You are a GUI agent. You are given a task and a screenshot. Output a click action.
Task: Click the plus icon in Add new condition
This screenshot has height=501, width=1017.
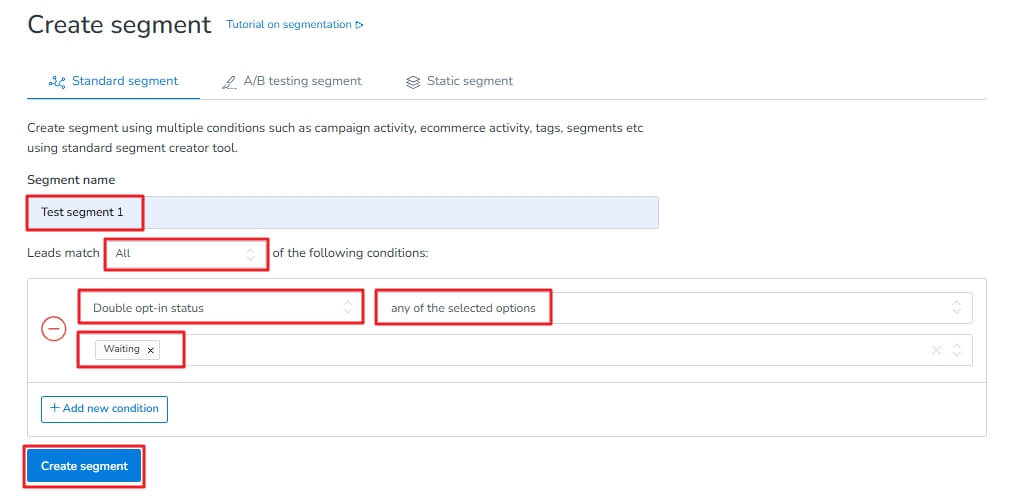click(54, 408)
